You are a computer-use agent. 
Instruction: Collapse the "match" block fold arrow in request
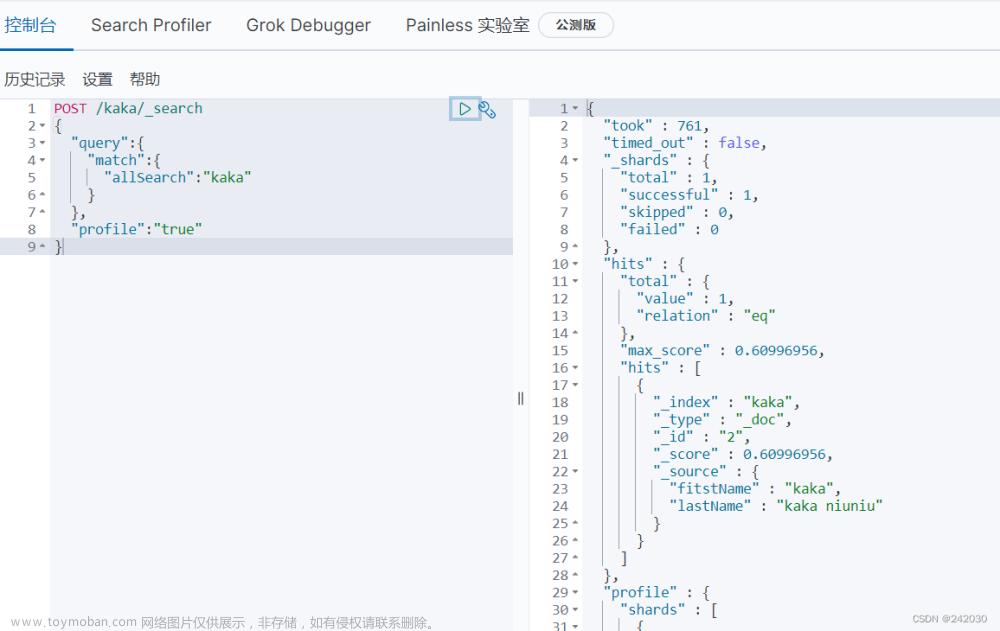click(x=43, y=160)
